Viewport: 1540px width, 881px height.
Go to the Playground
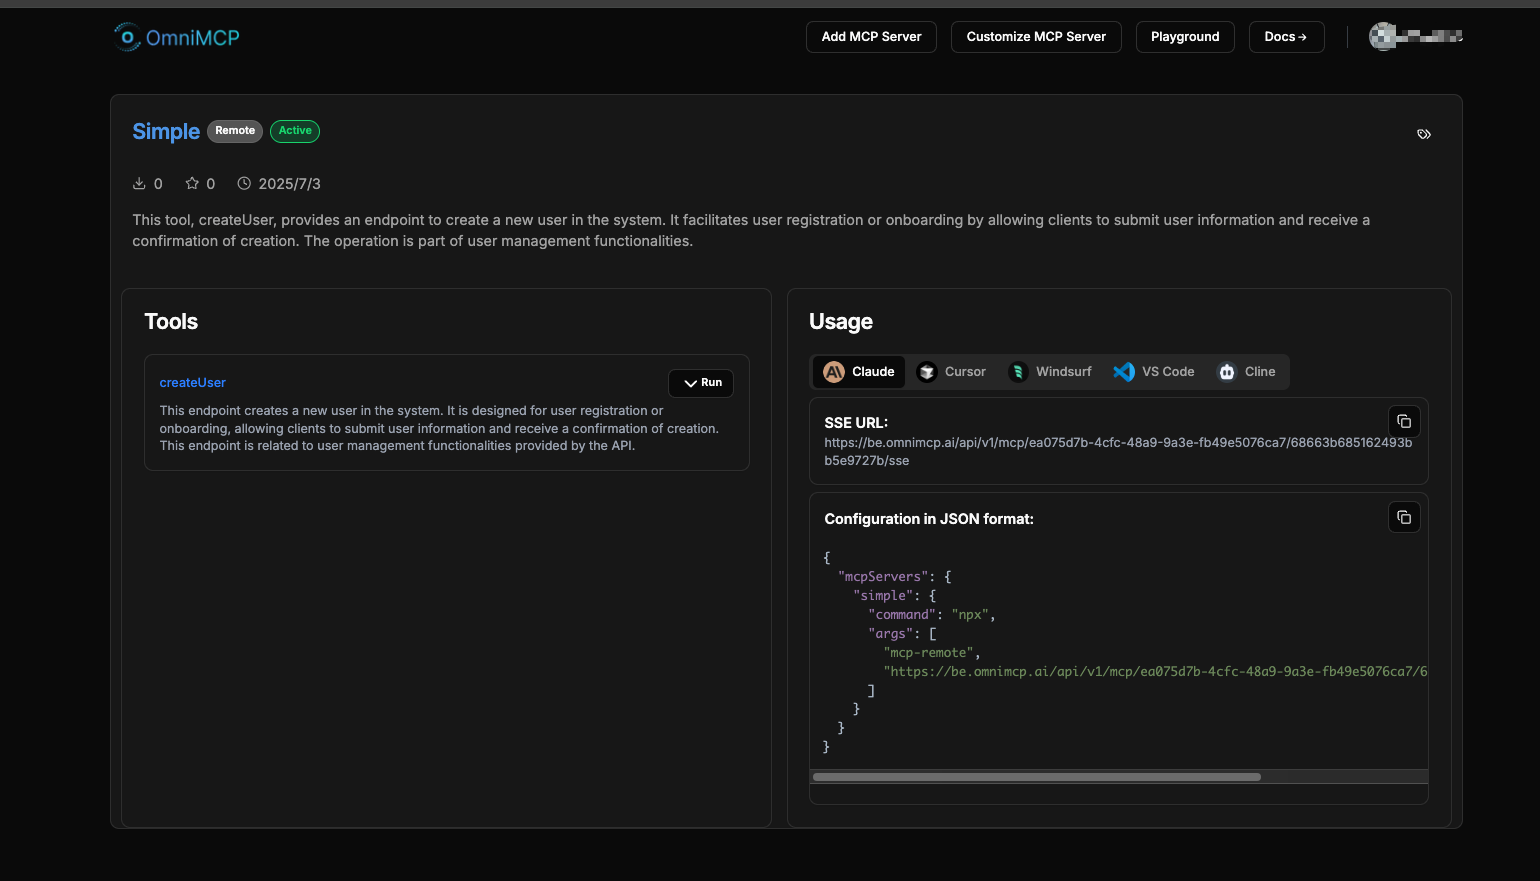[1184, 37]
